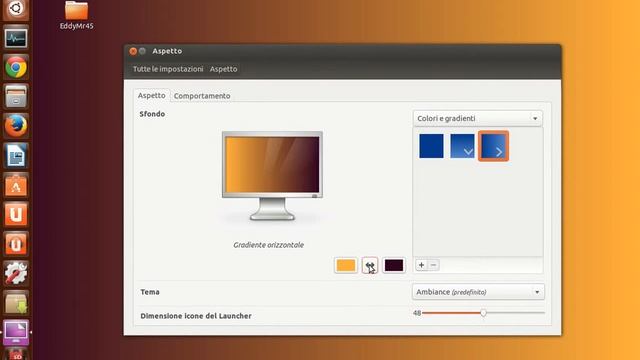Image resolution: width=640 pixels, height=360 pixels.
Task: Close the Aspetto window
Action: pos(133,51)
